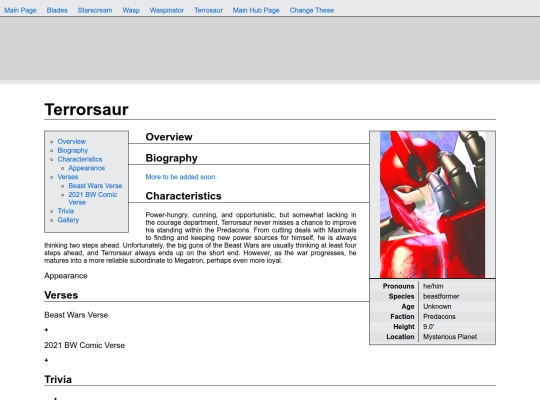Click the Age label in infobox
This screenshot has width=540, height=405.
click(x=408, y=307)
